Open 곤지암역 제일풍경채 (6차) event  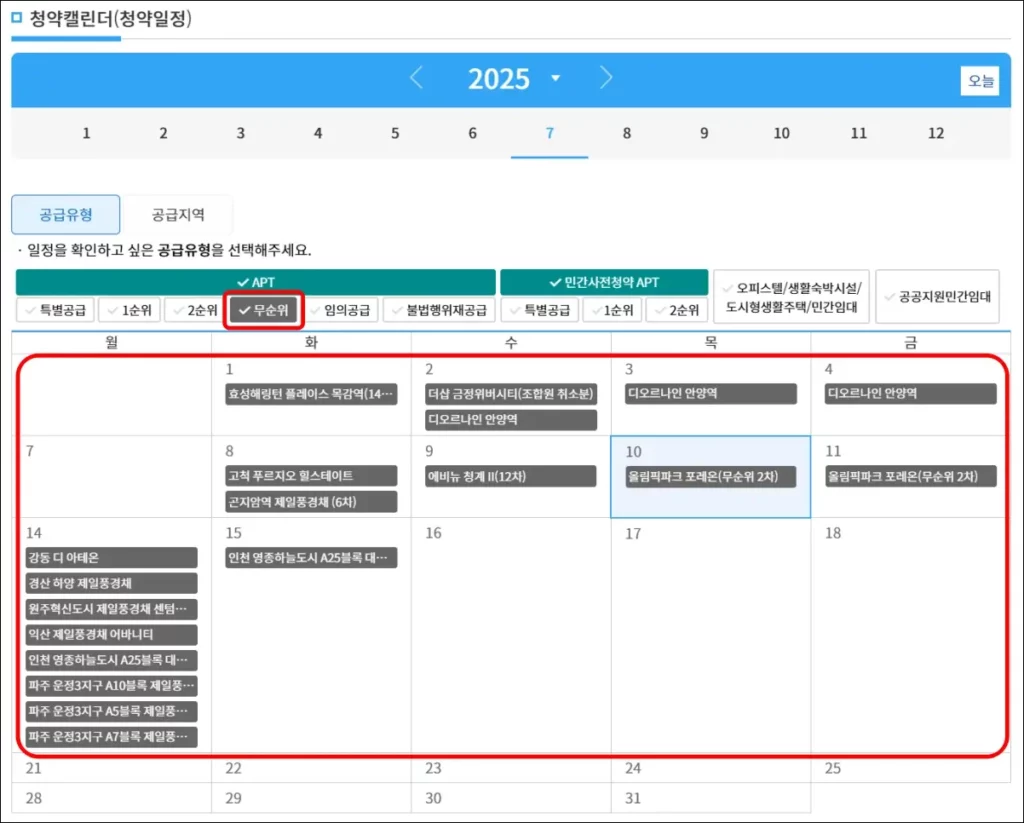point(312,502)
